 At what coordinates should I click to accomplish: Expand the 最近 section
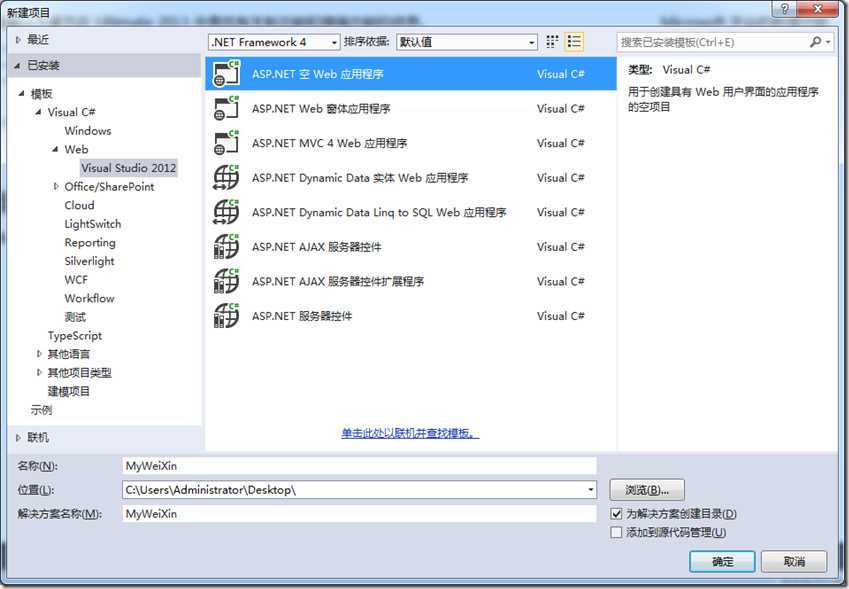click(x=18, y=40)
